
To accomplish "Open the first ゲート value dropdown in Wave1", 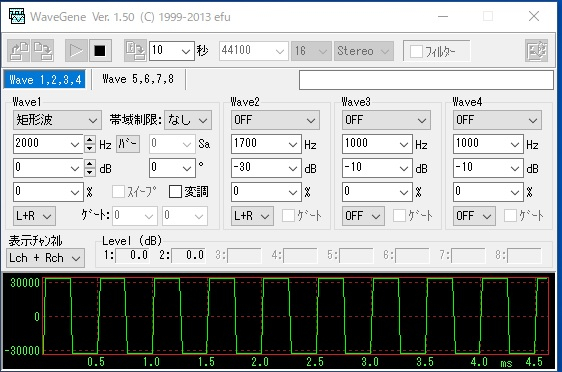I will click(x=149, y=216).
